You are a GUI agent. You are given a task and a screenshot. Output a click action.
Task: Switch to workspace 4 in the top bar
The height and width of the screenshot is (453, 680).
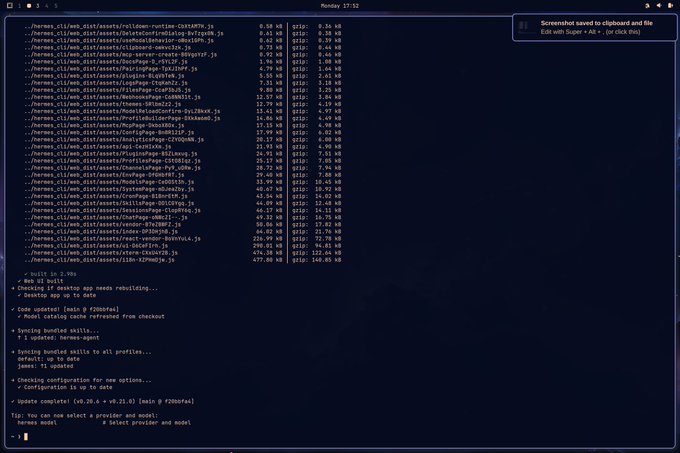click(47, 6)
